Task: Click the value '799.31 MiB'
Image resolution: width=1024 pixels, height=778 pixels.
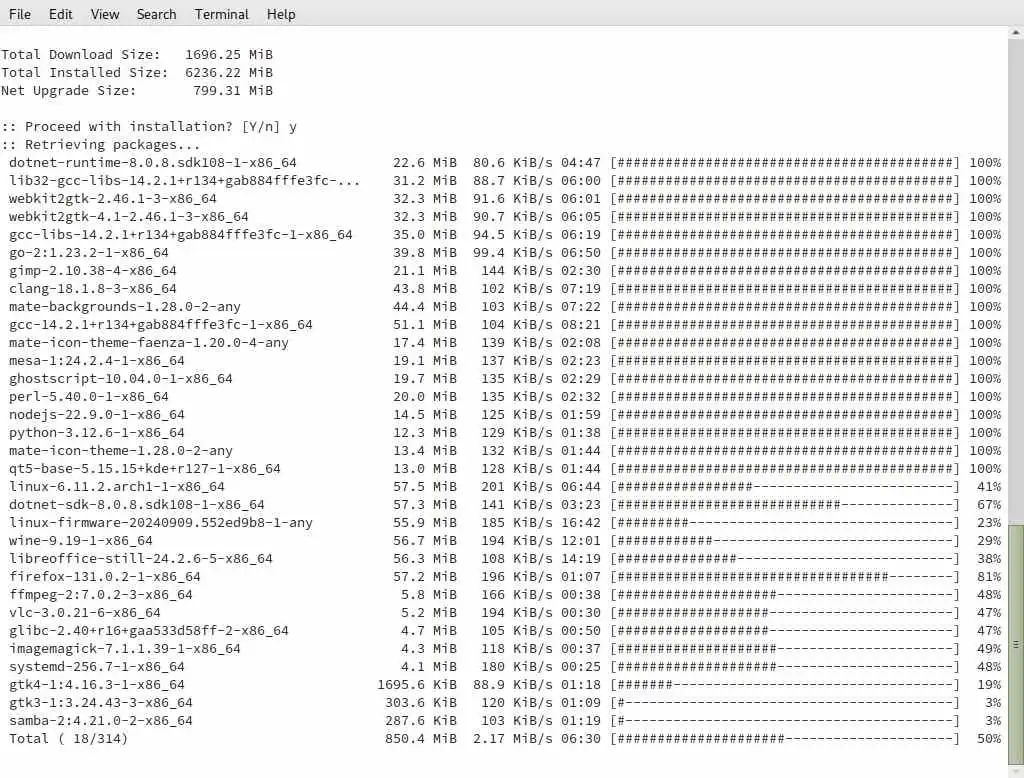Action: coord(232,90)
